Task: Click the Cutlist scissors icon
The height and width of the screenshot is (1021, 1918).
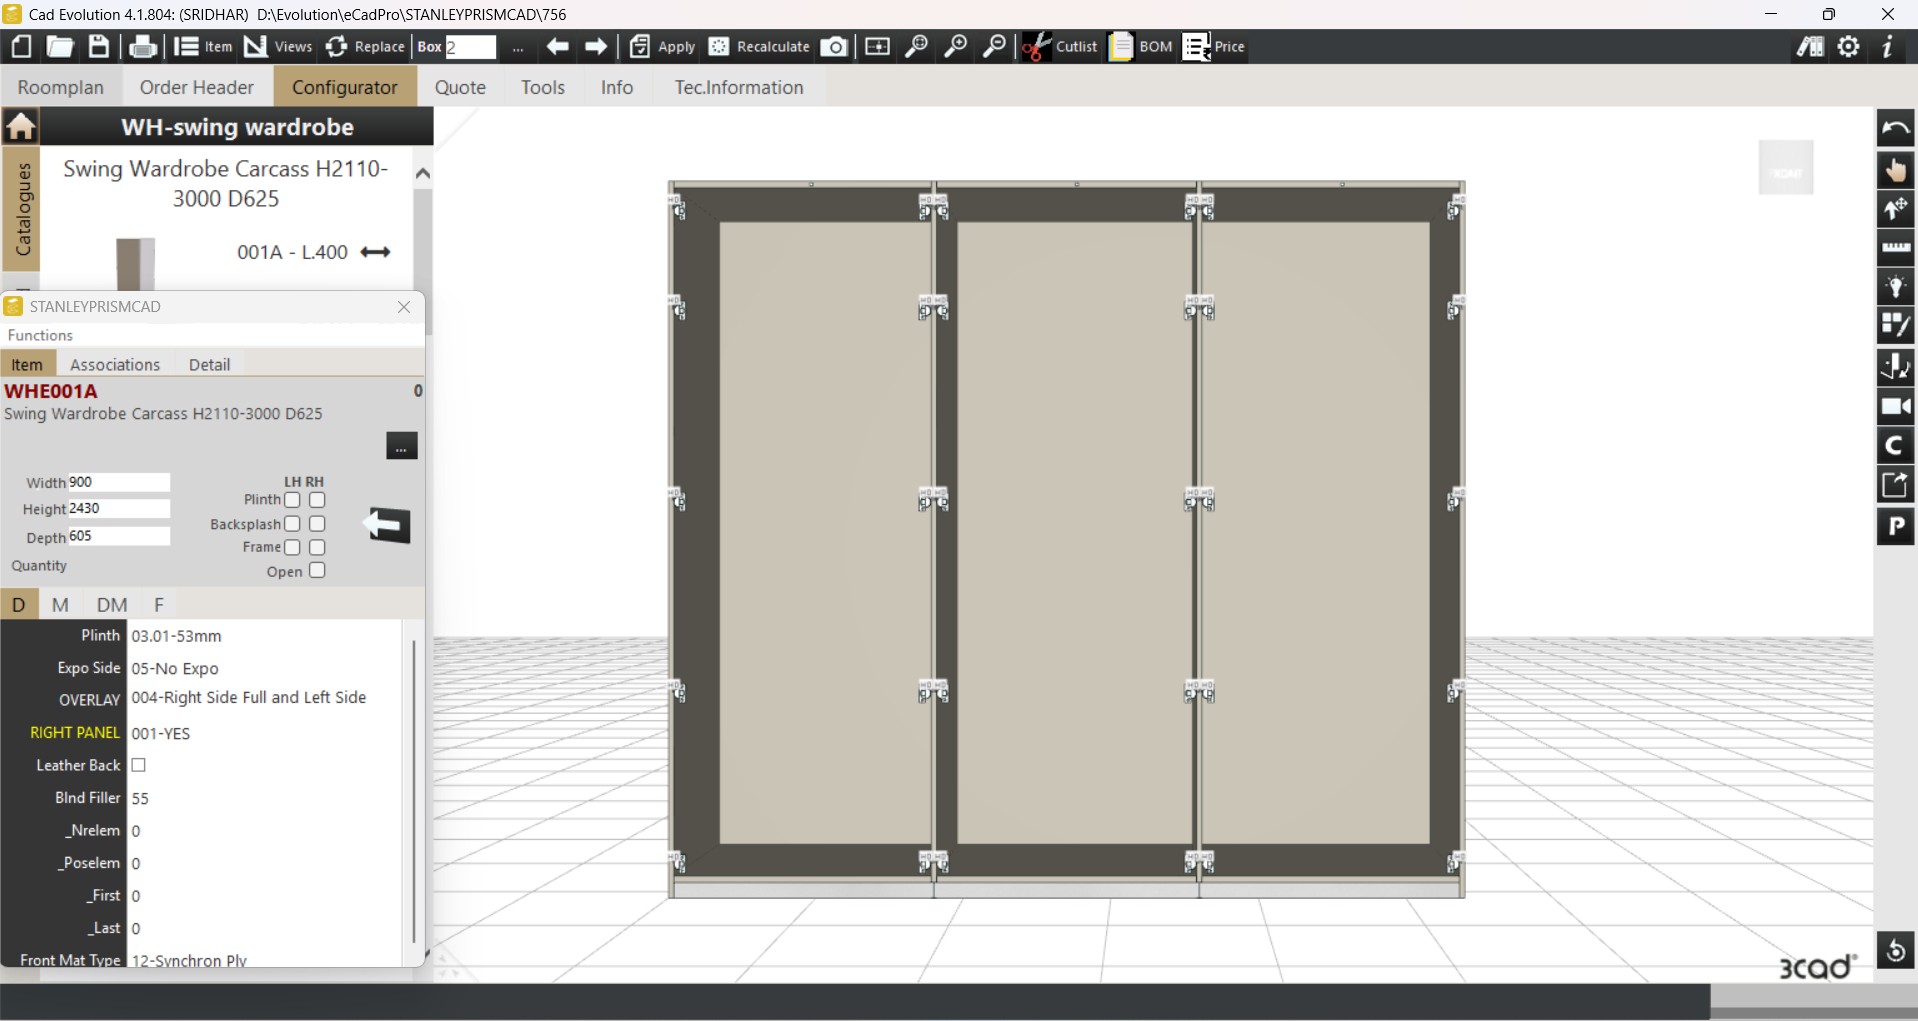Action: point(1036,47)
